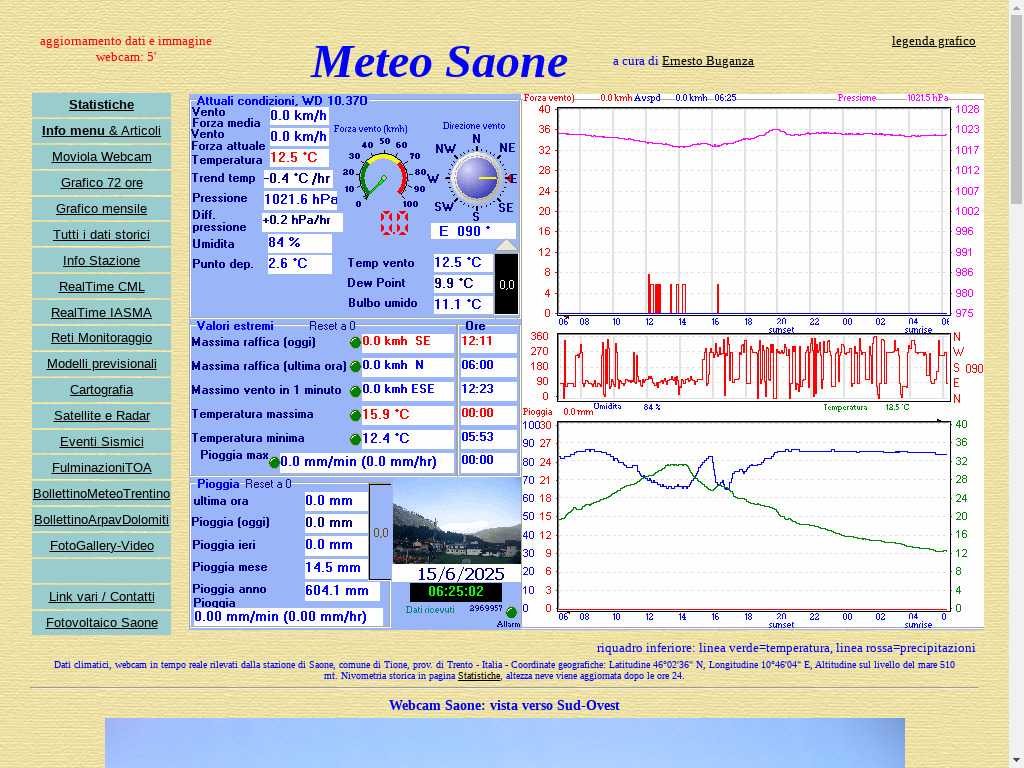This screenshot has width=1024, height=768.
Task: Open Tutti i dati storici
Action: tap(101, 234)
